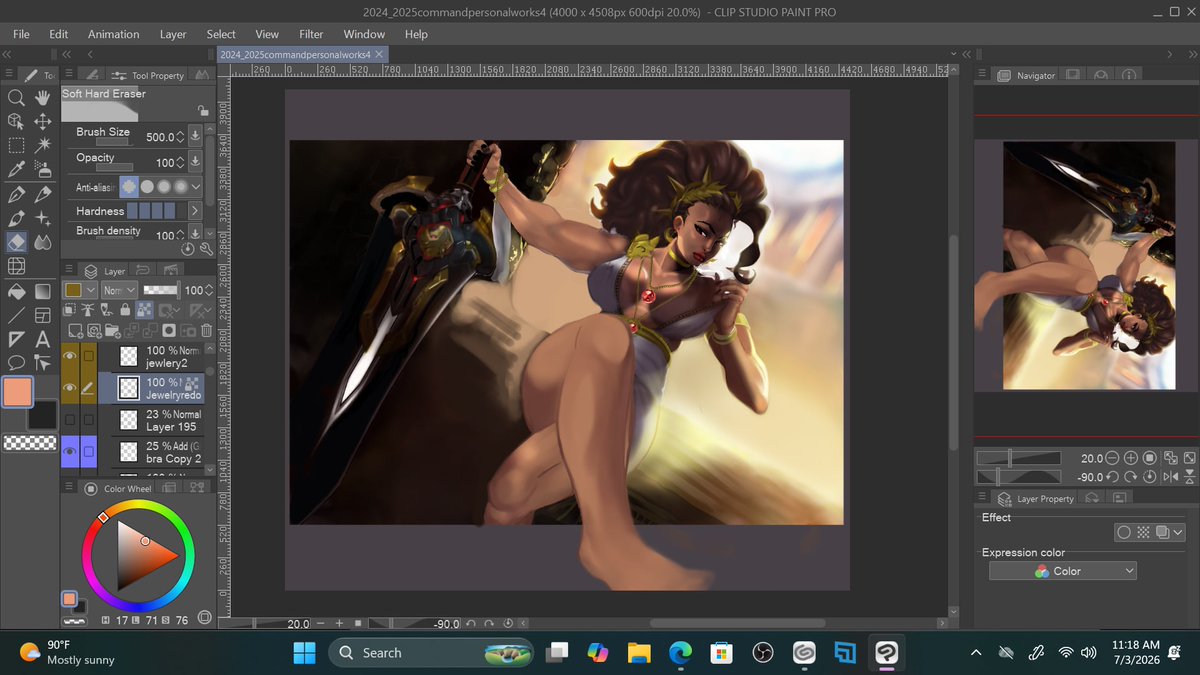Screen dimensions: 1200x675
Task: Open the Expression color dropdown
Action: (1063, 571)
